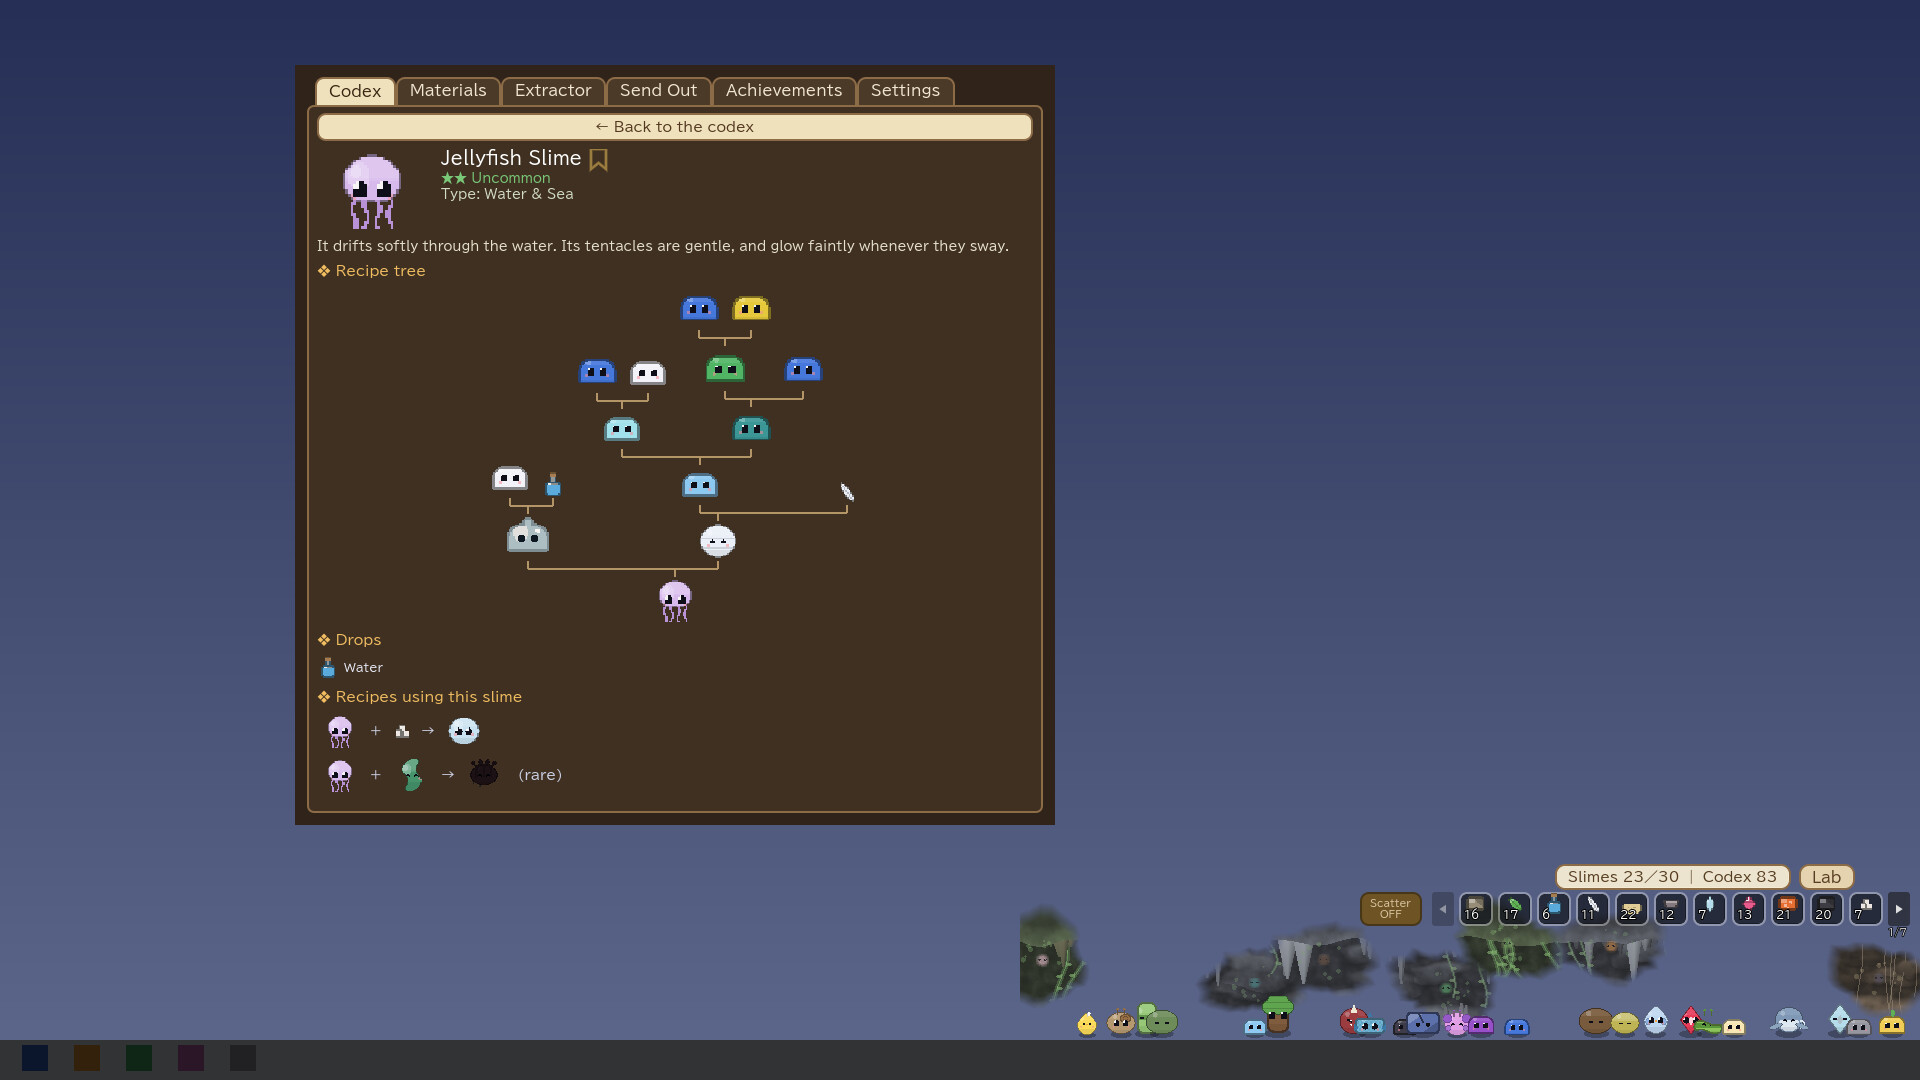
Task: Select the Codex tab
Action: coord(355,91)
